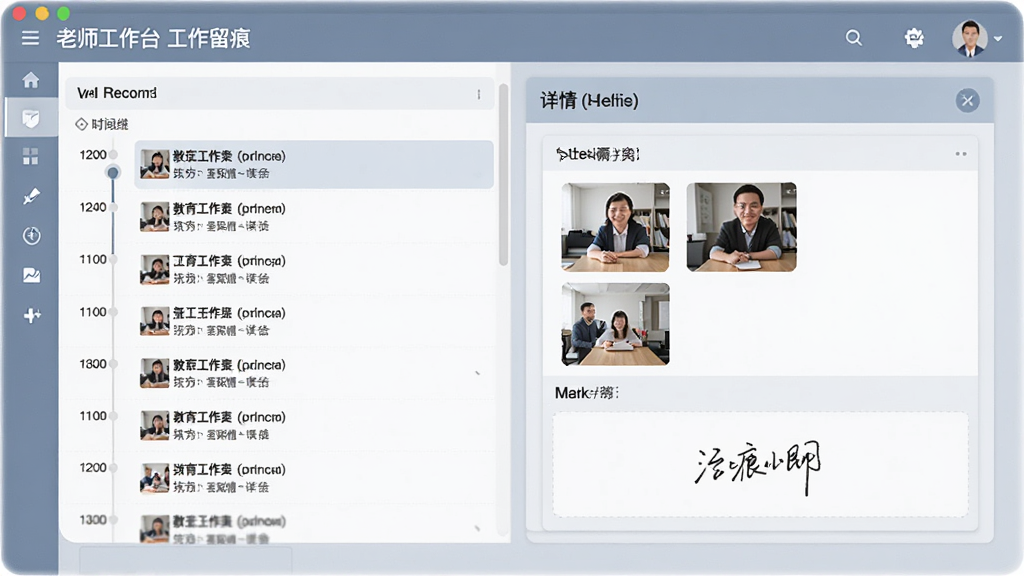Click the Record heading of the list panel
Viewport: 1024px width, 576px height.
tap(117, 93)
